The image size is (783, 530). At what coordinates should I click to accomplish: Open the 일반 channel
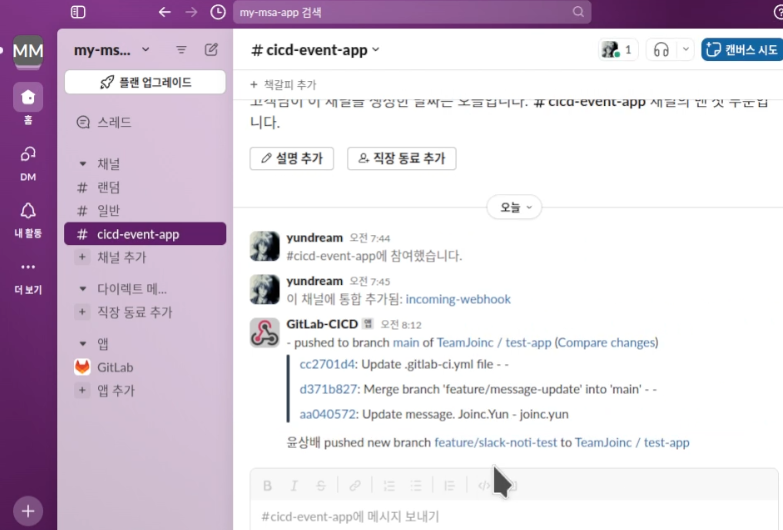145,210
